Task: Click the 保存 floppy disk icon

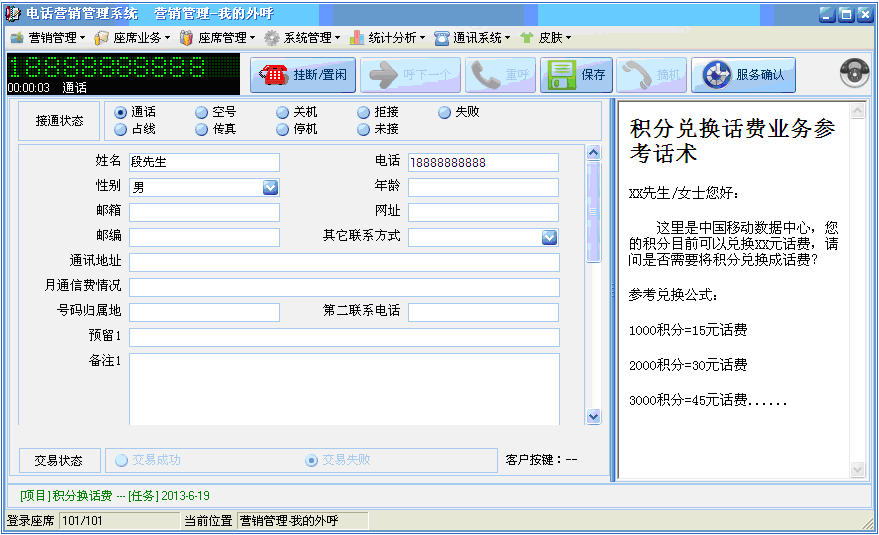Action: tap(562, 75)
